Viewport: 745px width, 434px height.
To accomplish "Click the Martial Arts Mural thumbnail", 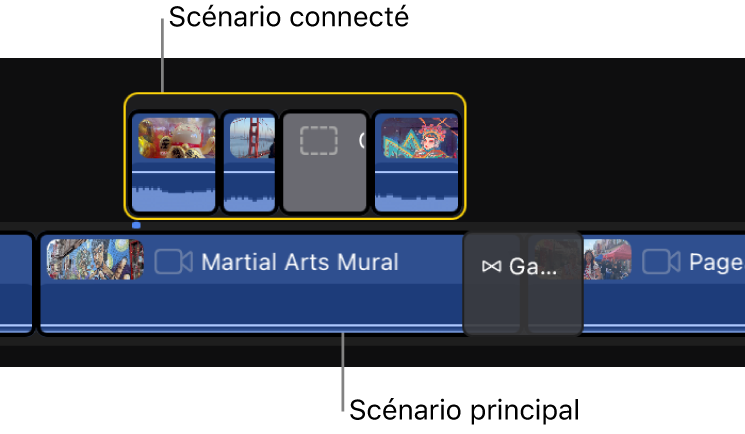I will 95,260.
